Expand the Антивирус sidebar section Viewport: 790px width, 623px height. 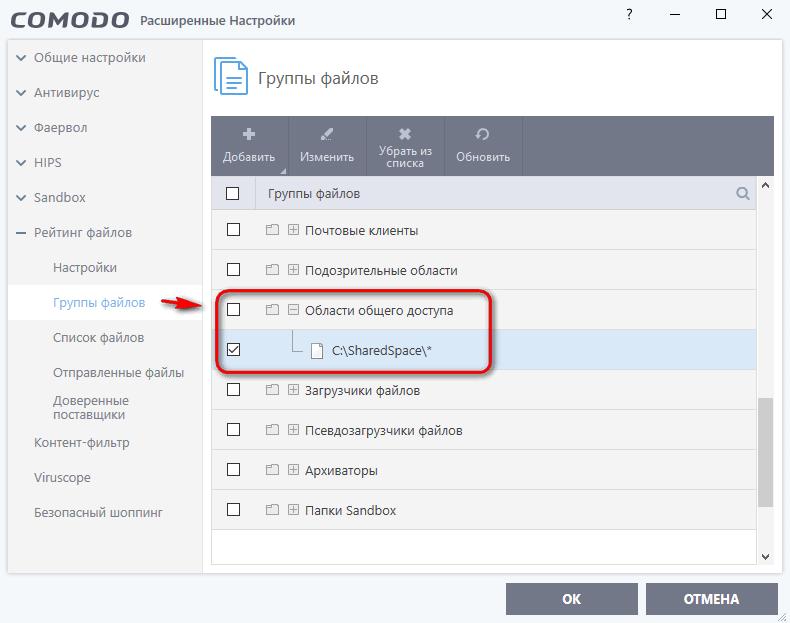pyautogui.click(x=22, y=93)
